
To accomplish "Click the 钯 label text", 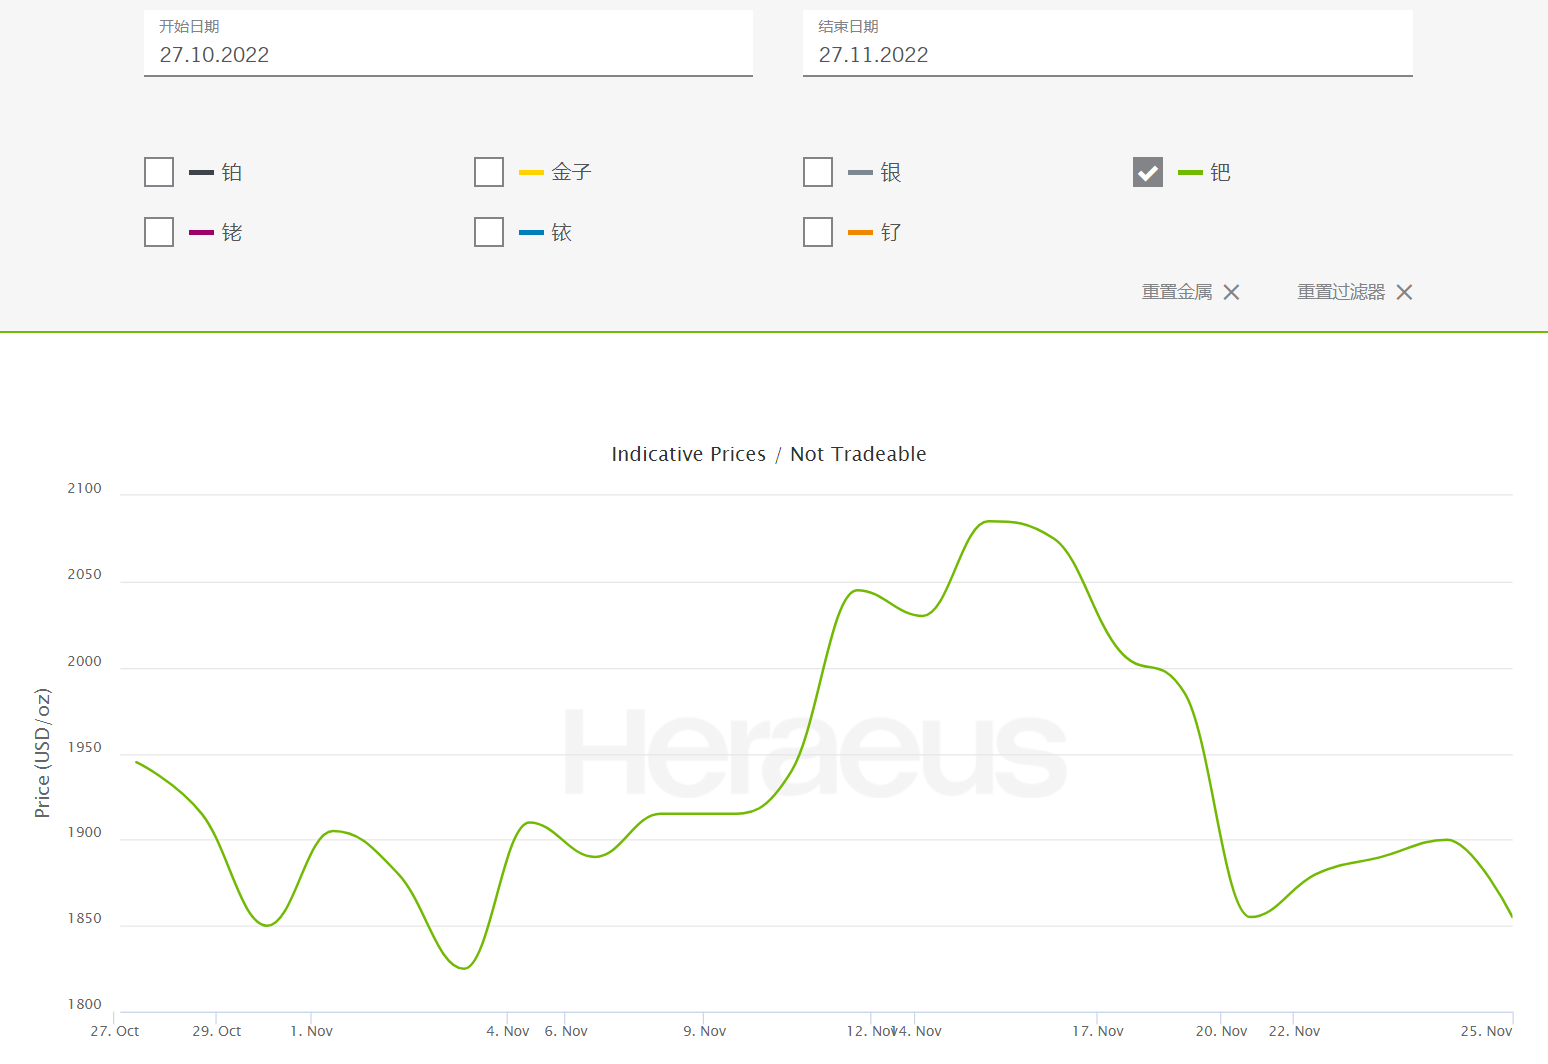I will pos(1221,172).
